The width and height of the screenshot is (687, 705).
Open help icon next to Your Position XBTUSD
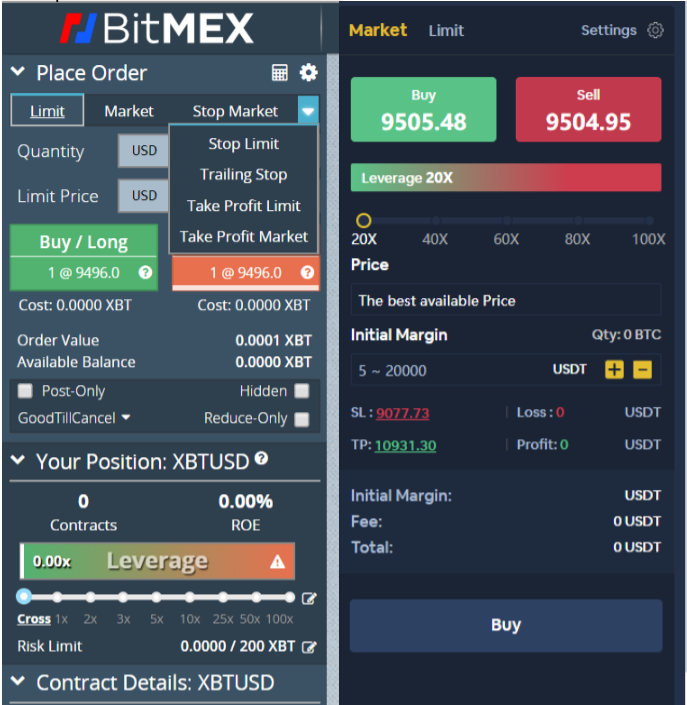coord(261,458)
